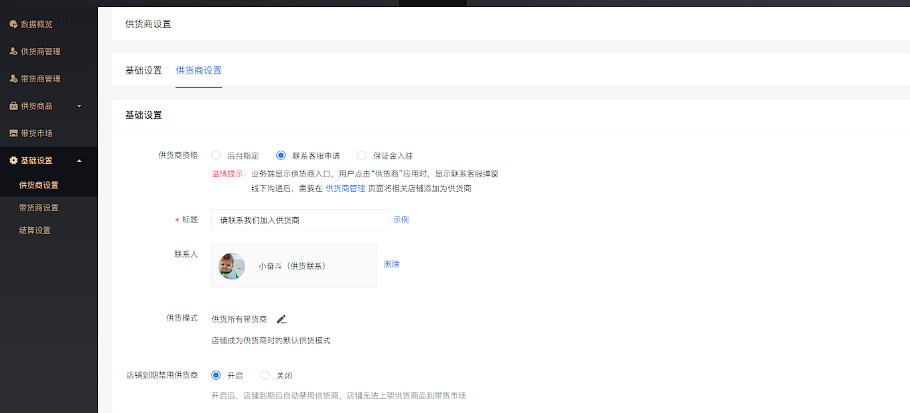
Task: Open 结算设置 in the sidebar submenu
Action: pos(35,230)
